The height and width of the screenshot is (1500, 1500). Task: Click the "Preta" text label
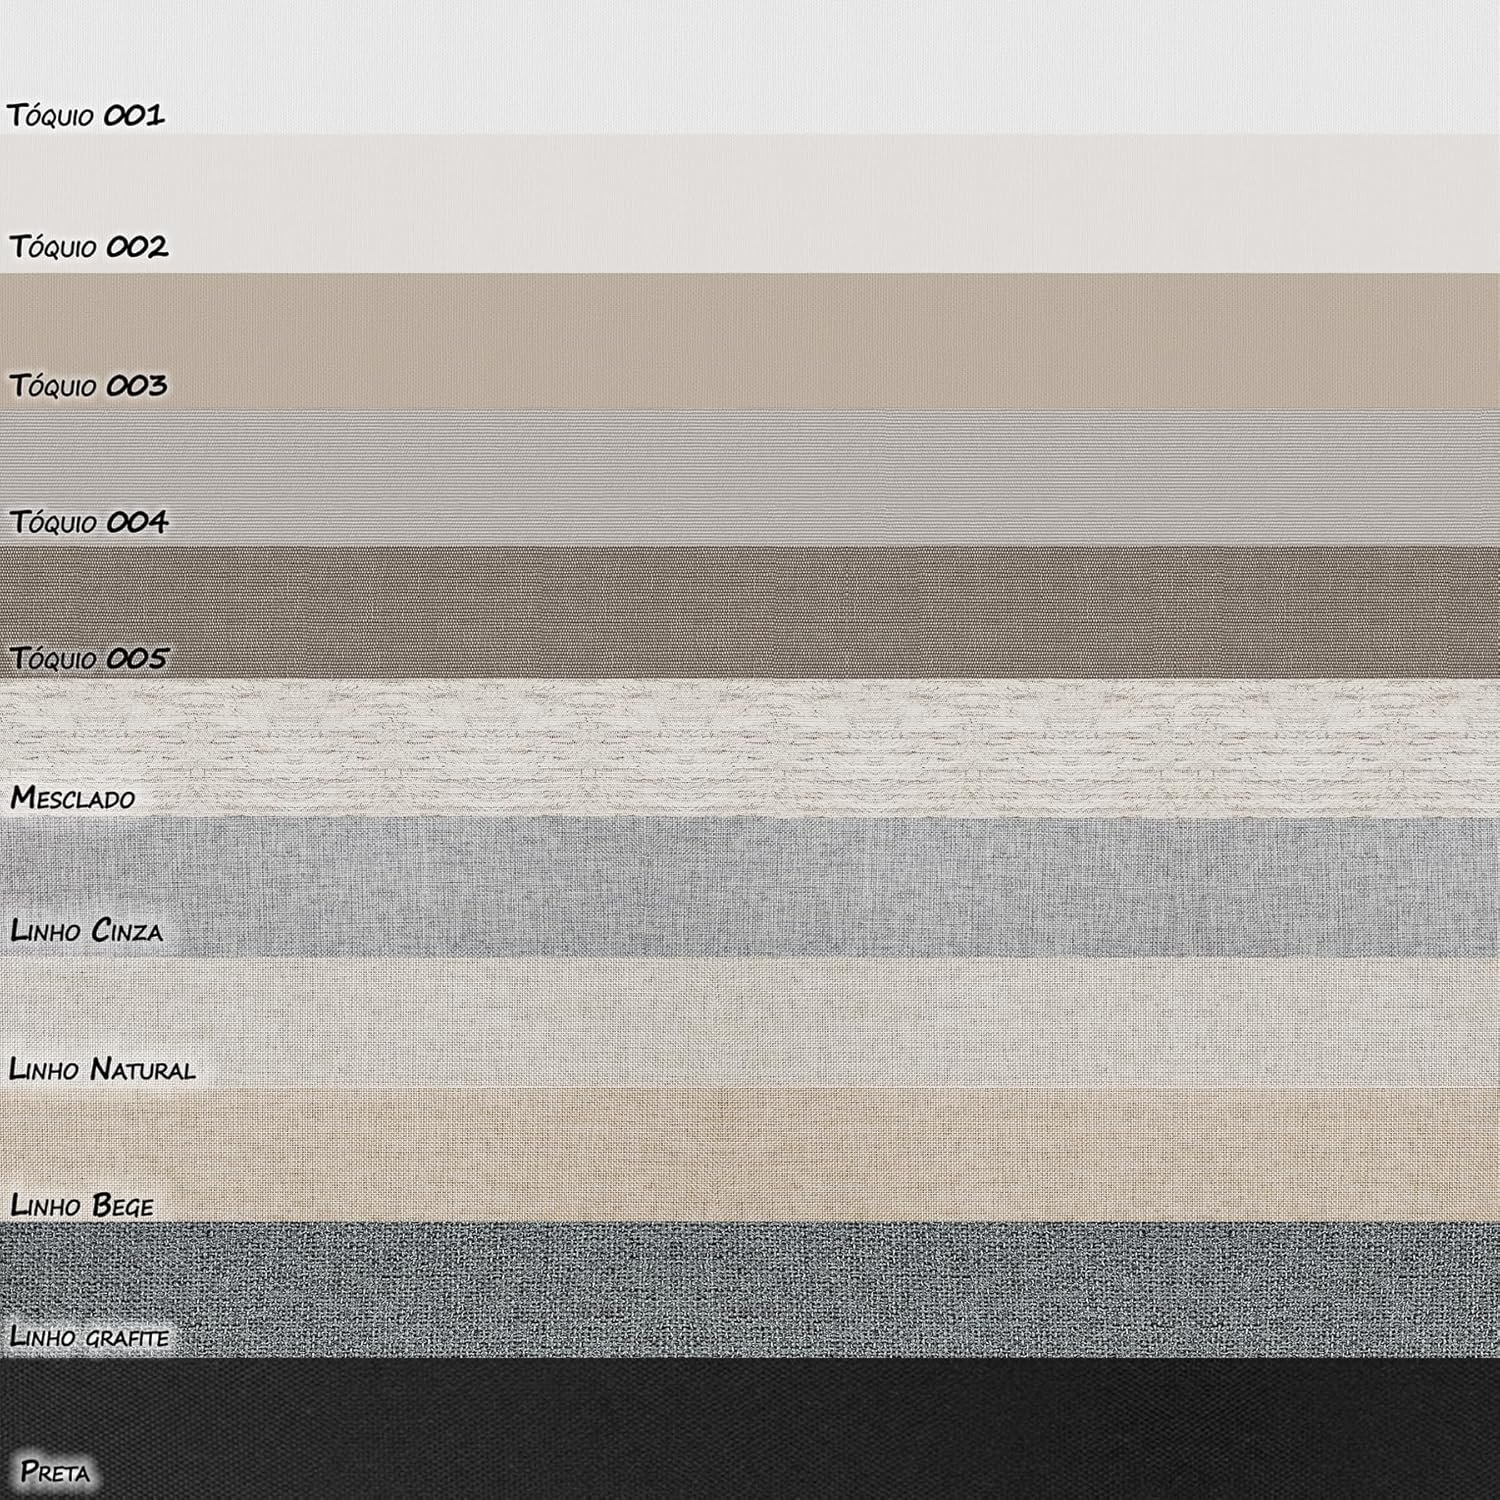tap(56, 1472)
